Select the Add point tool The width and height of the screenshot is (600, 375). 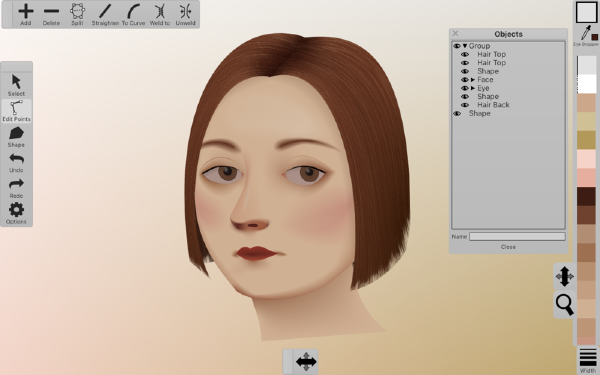26,14
